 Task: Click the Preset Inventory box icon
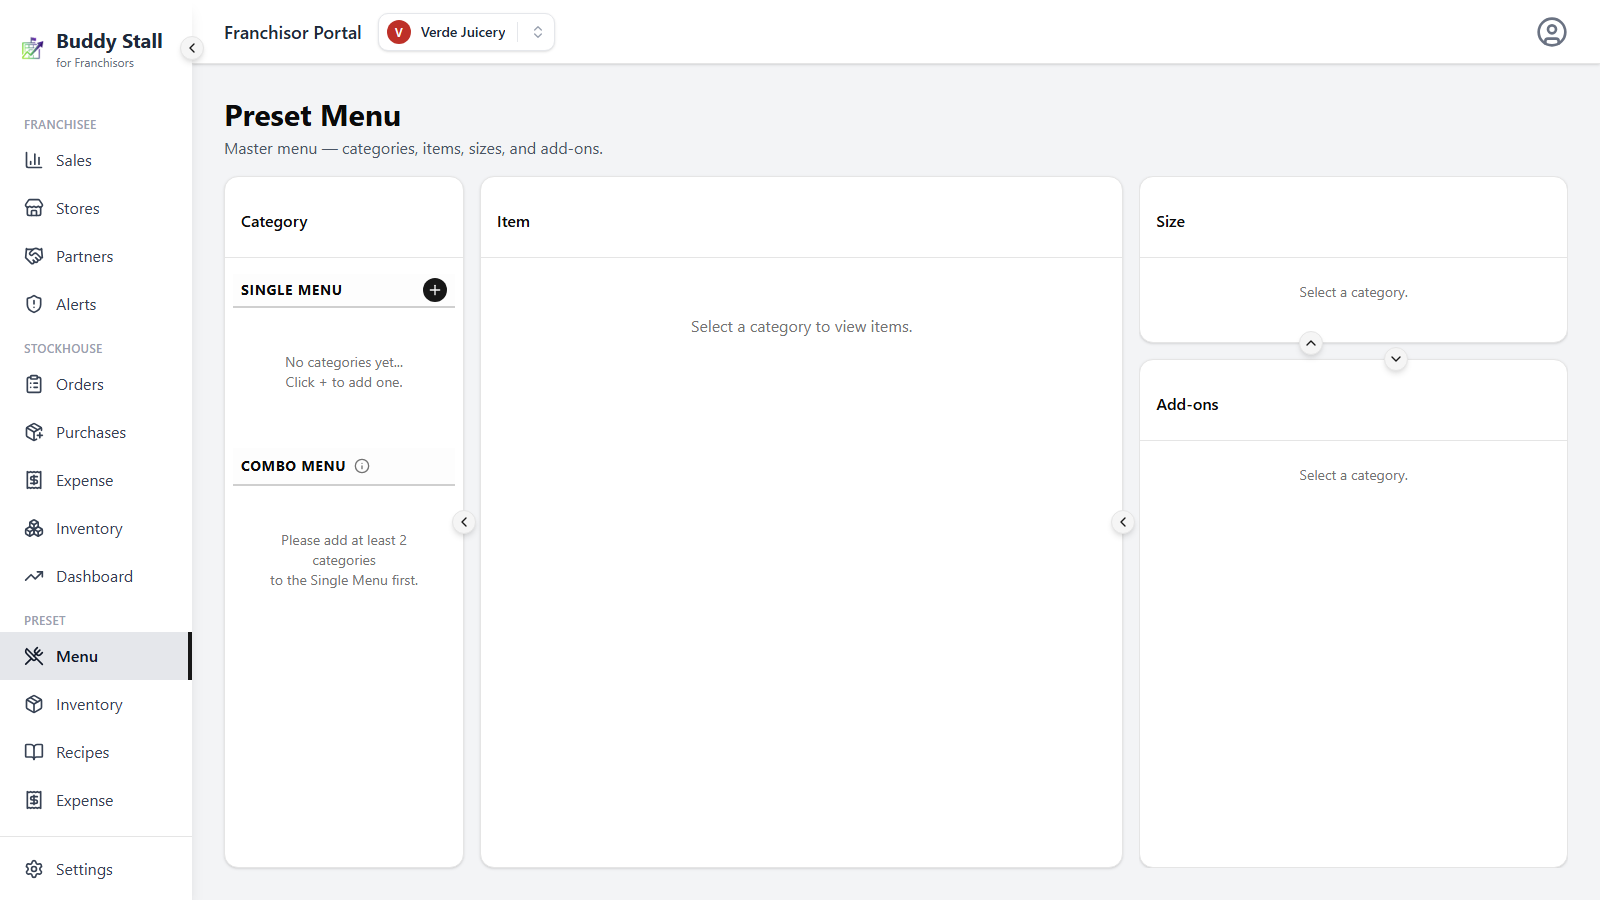[x=34, y=704]
